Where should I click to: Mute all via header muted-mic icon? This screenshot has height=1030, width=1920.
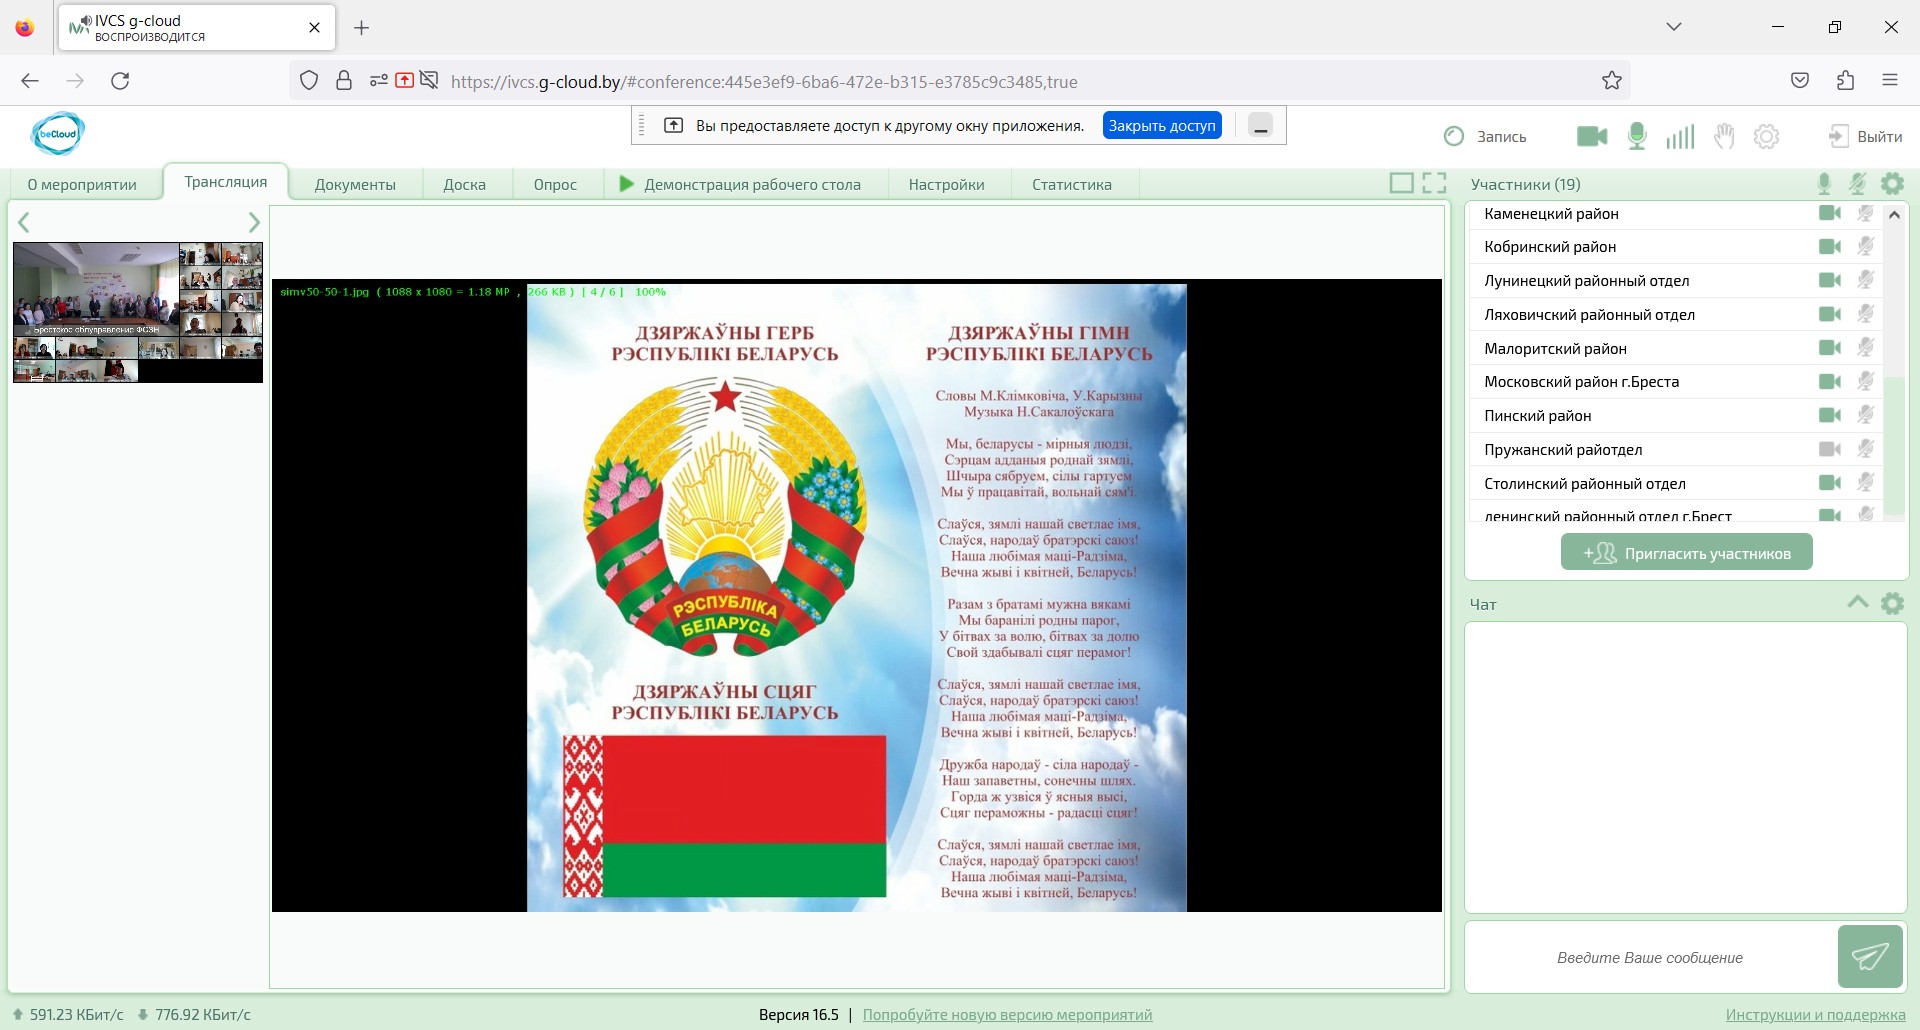pos(1858,183)
